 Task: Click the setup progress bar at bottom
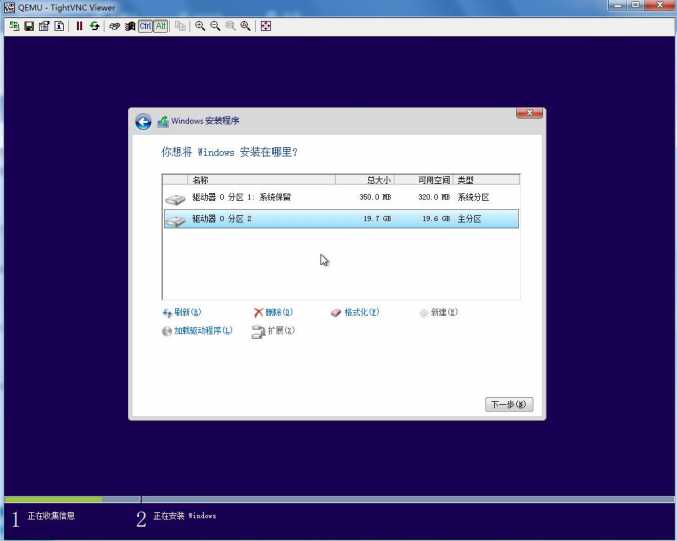[338, 500]
